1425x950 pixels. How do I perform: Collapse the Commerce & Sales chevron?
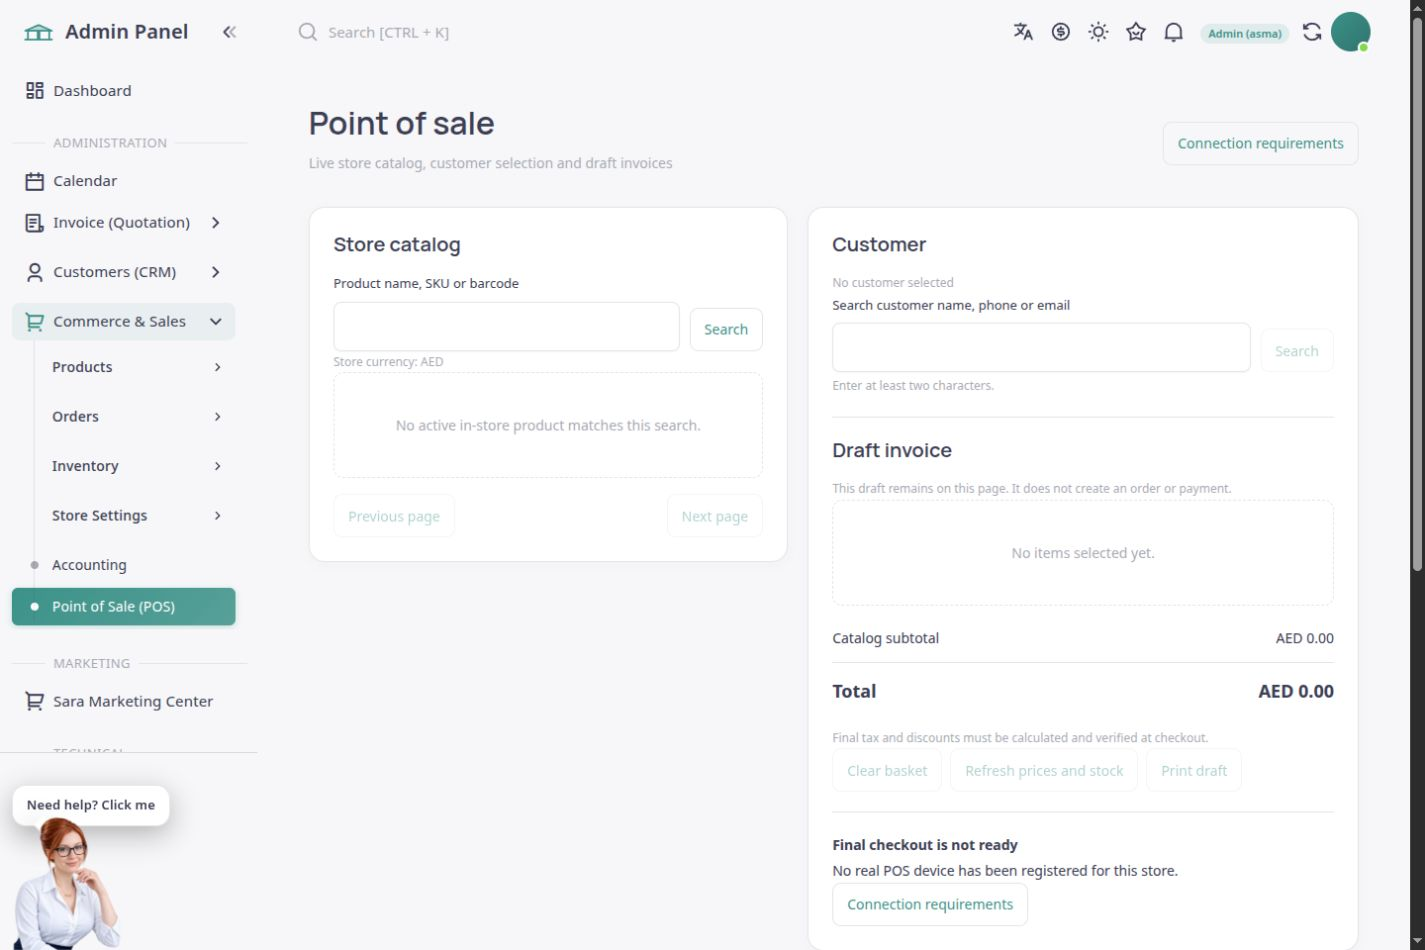[x=216, y=322]
